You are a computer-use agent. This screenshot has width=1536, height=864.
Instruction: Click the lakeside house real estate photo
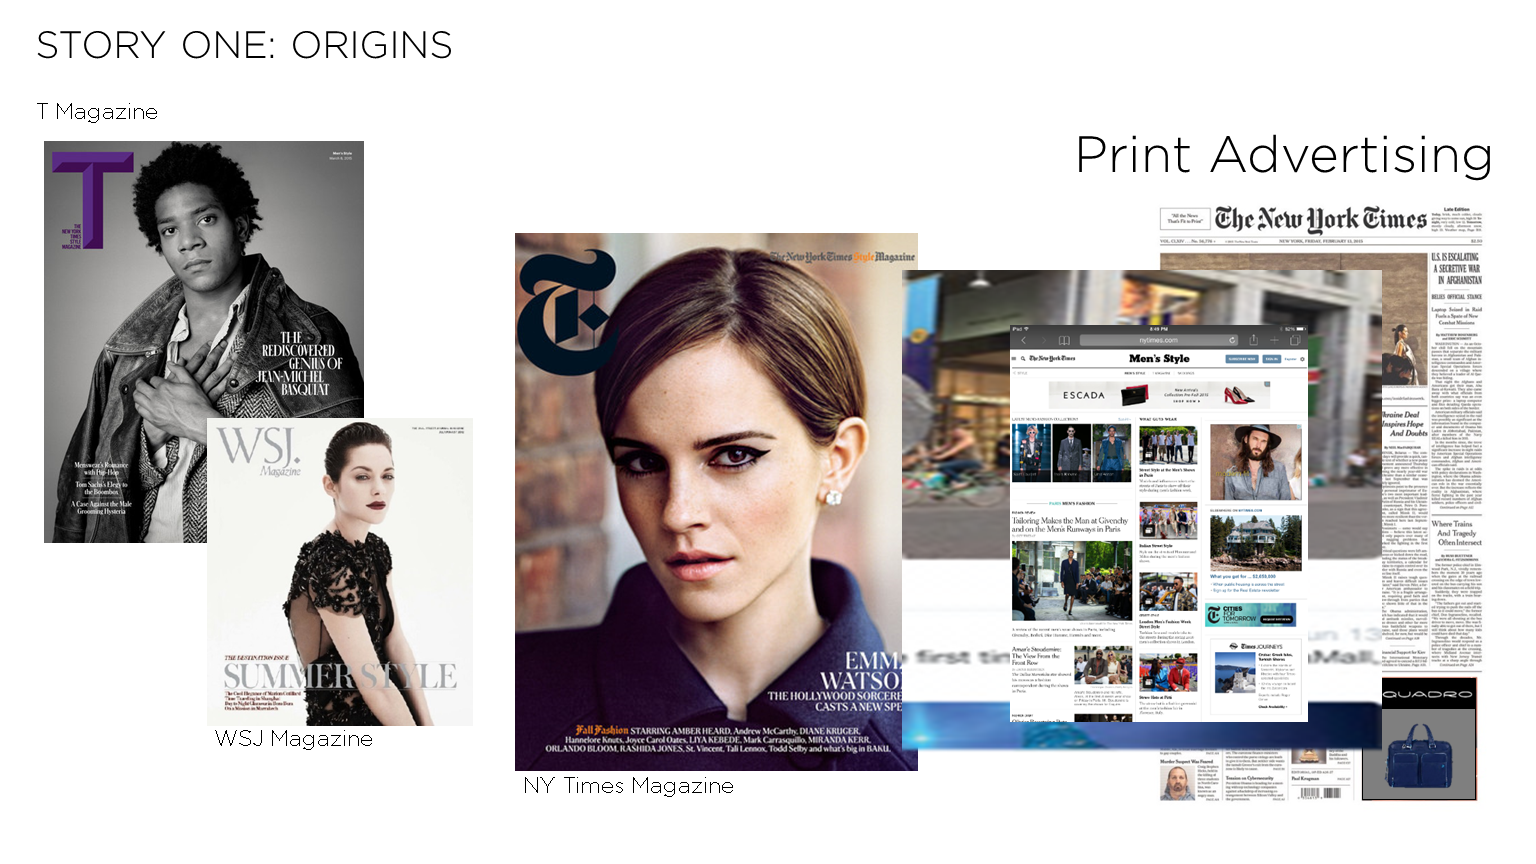tap(1256, 543)
